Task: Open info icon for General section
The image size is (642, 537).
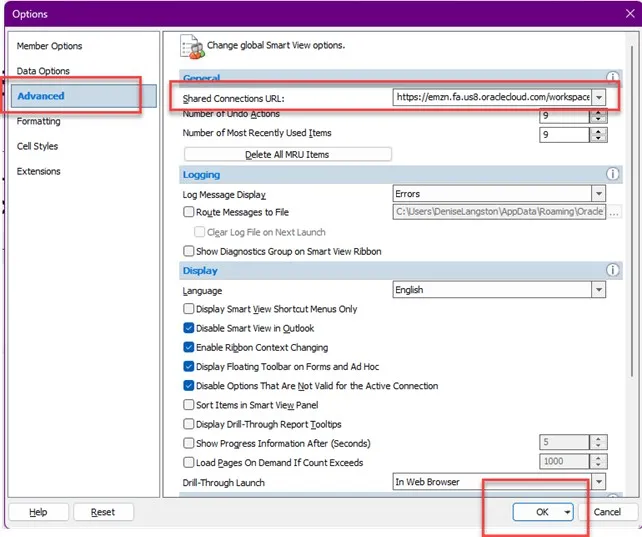Action: [612, 77]
